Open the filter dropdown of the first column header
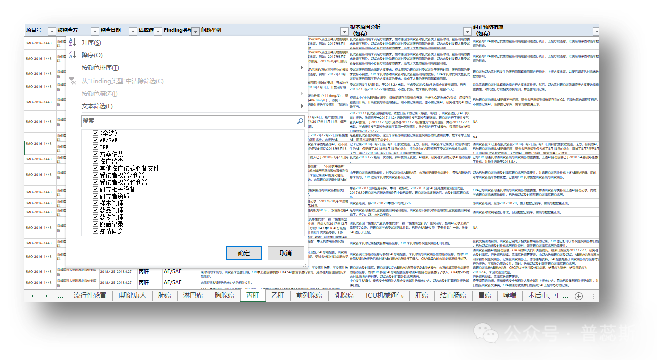Image resolution: width=657 pixels, height=360 pixels. (52, 31)
